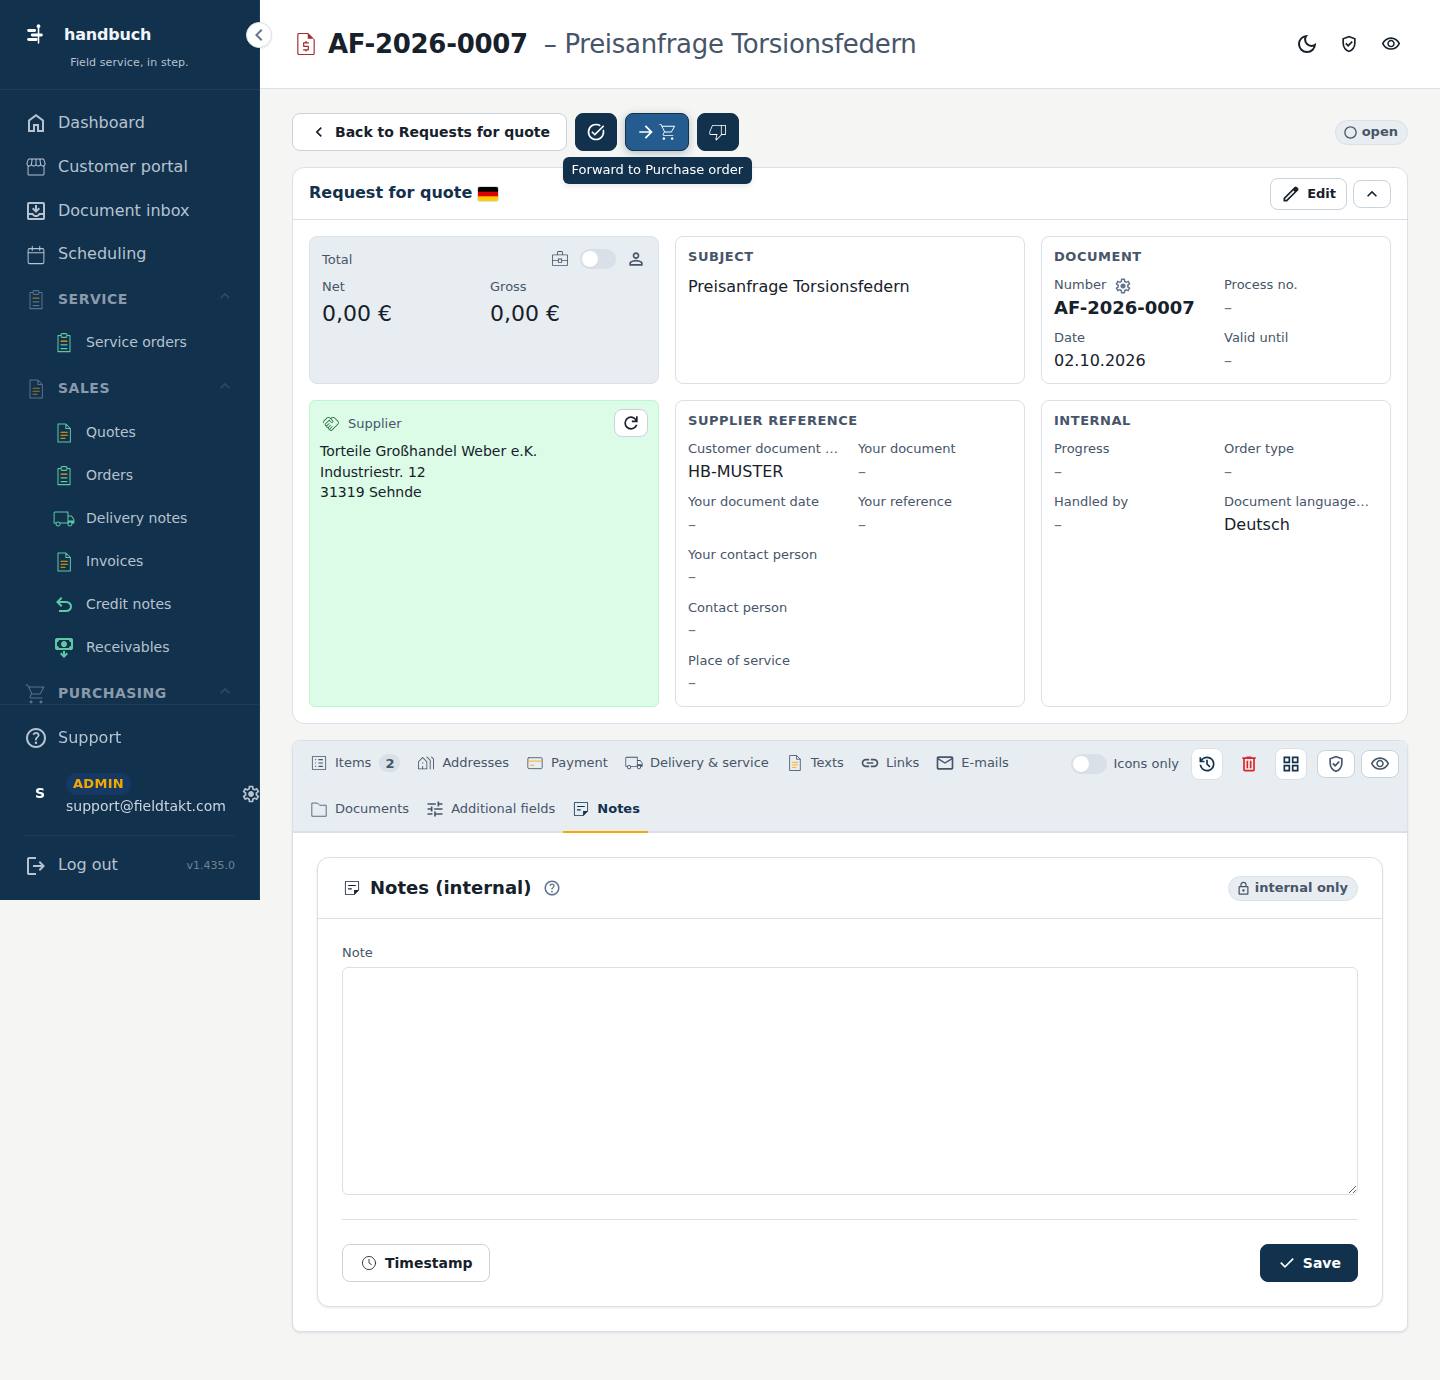Collapse the sidebar with the chevron

[x=258, y=35]
